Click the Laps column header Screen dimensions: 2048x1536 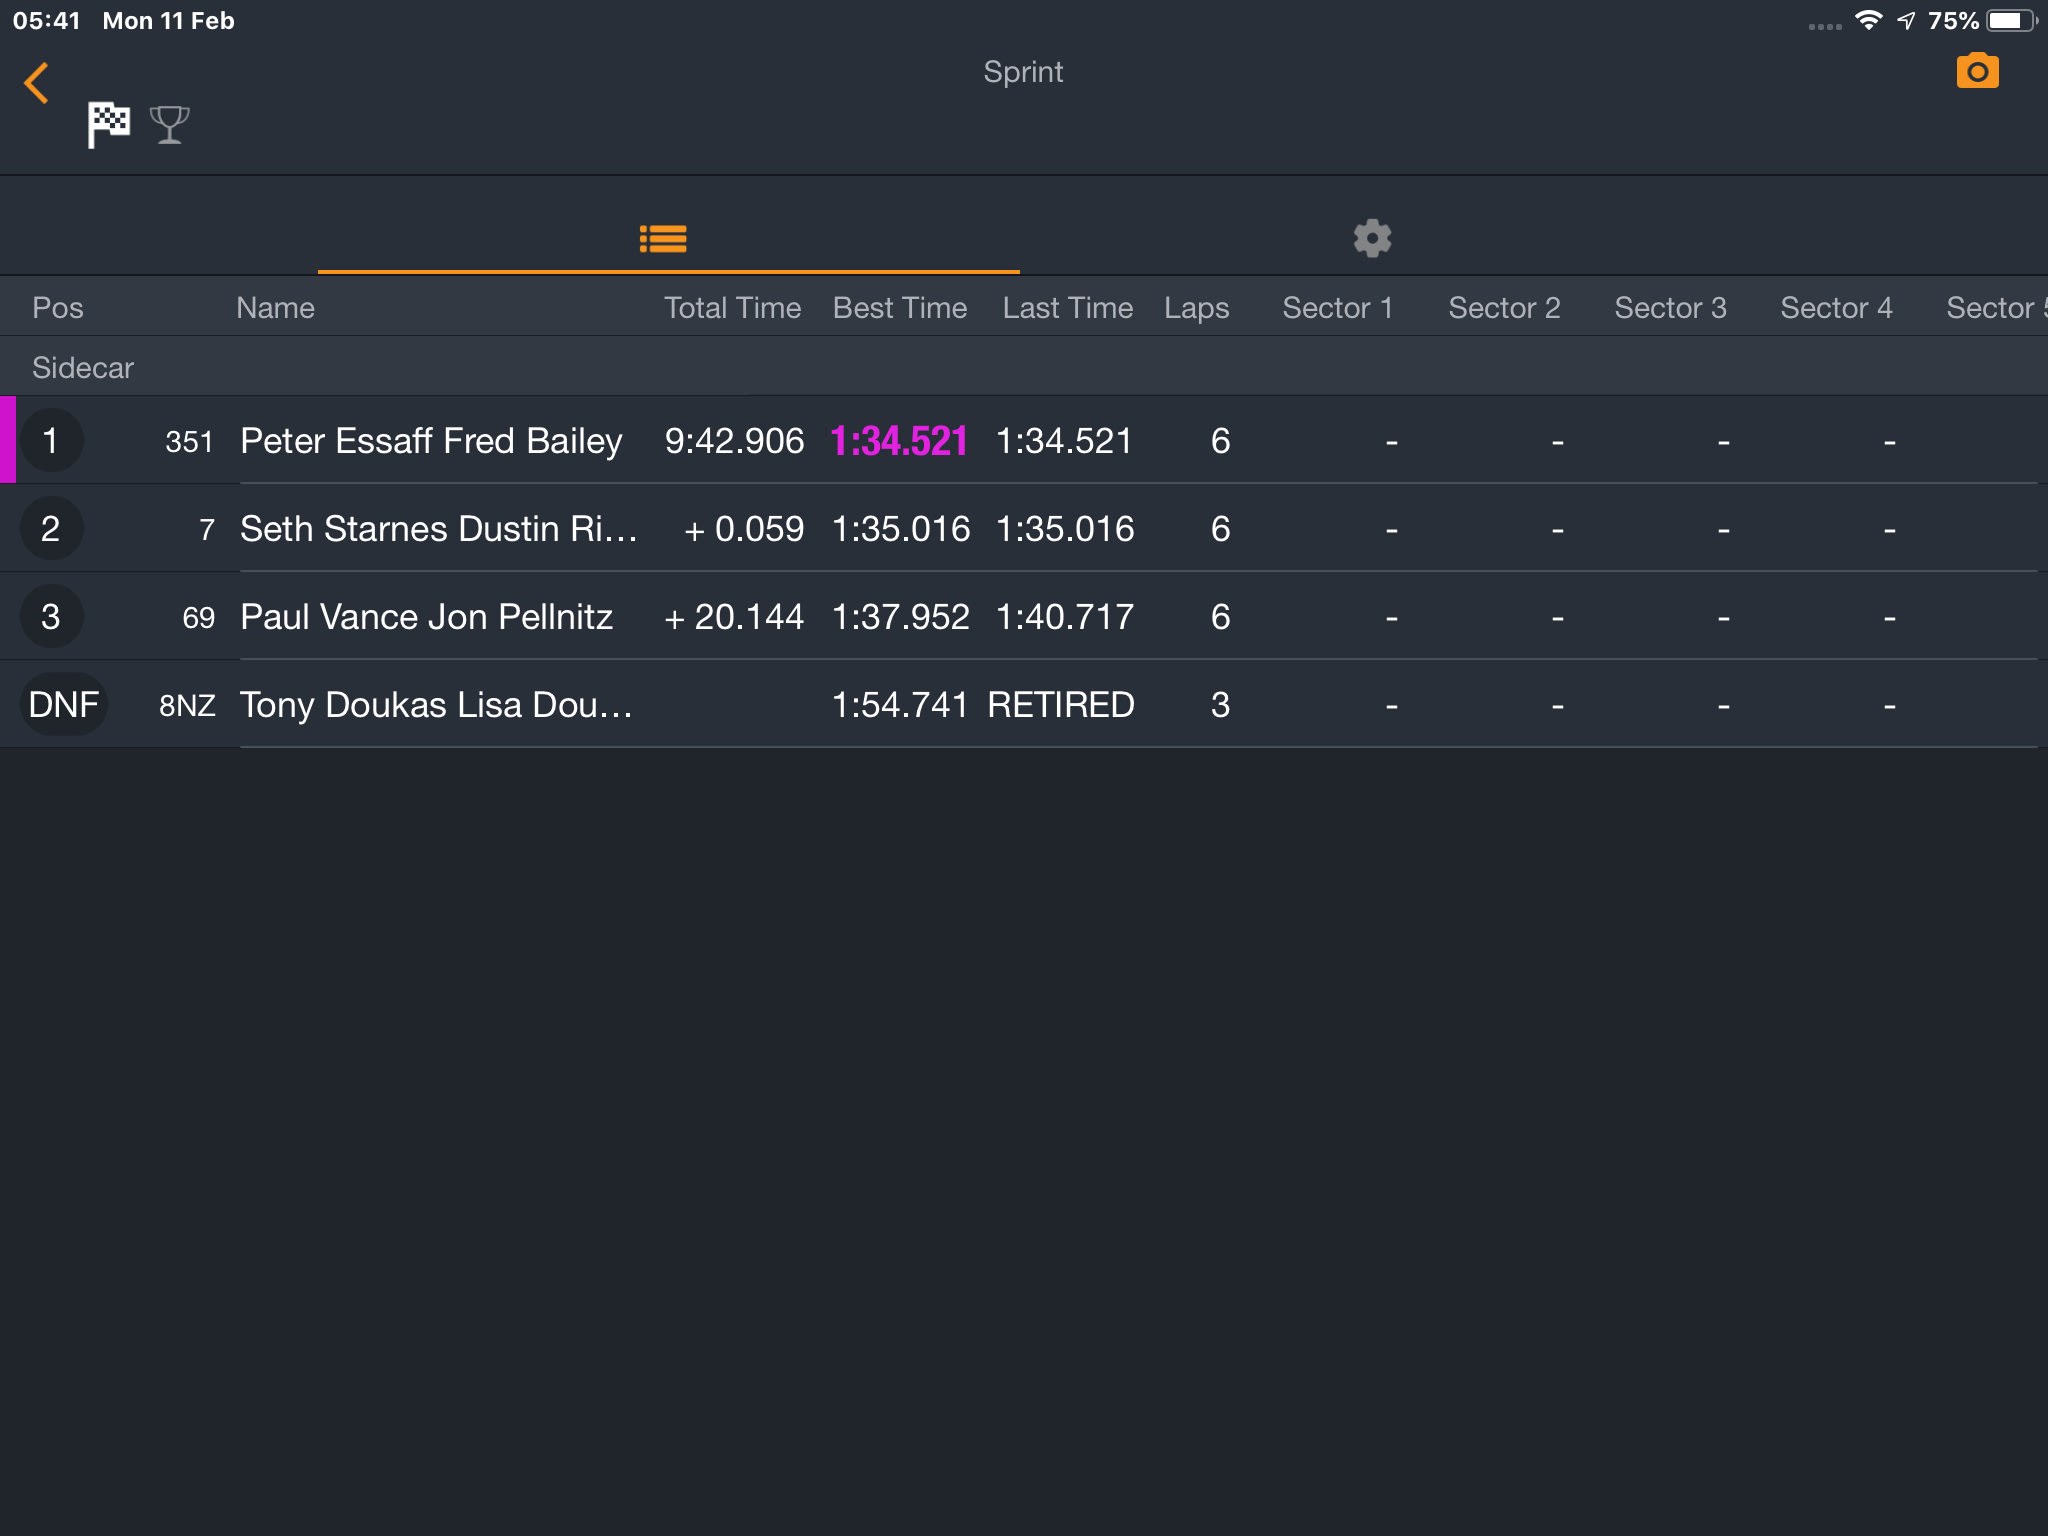pos(1196,308)
